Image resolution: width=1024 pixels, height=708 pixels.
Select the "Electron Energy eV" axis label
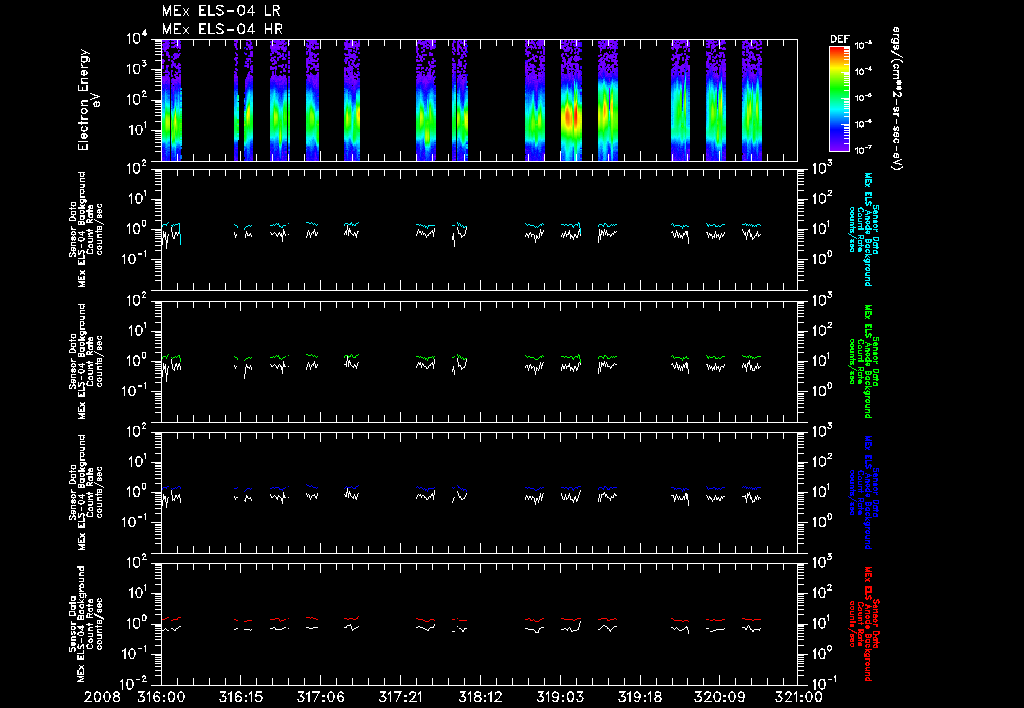[88, 100]
